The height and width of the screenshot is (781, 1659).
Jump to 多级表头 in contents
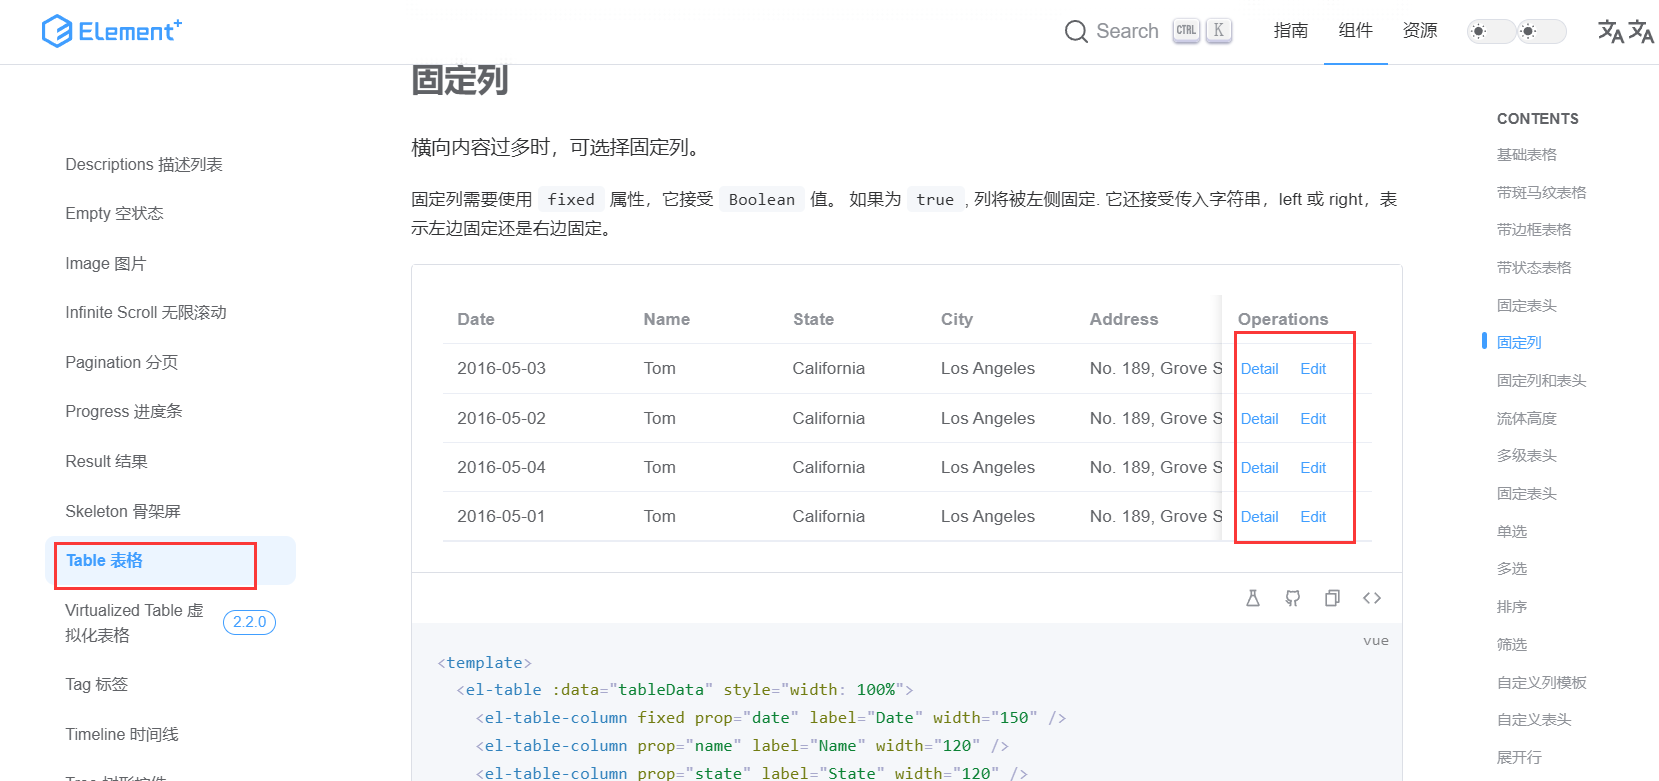pyautogui.click(x=1527, y=456)
